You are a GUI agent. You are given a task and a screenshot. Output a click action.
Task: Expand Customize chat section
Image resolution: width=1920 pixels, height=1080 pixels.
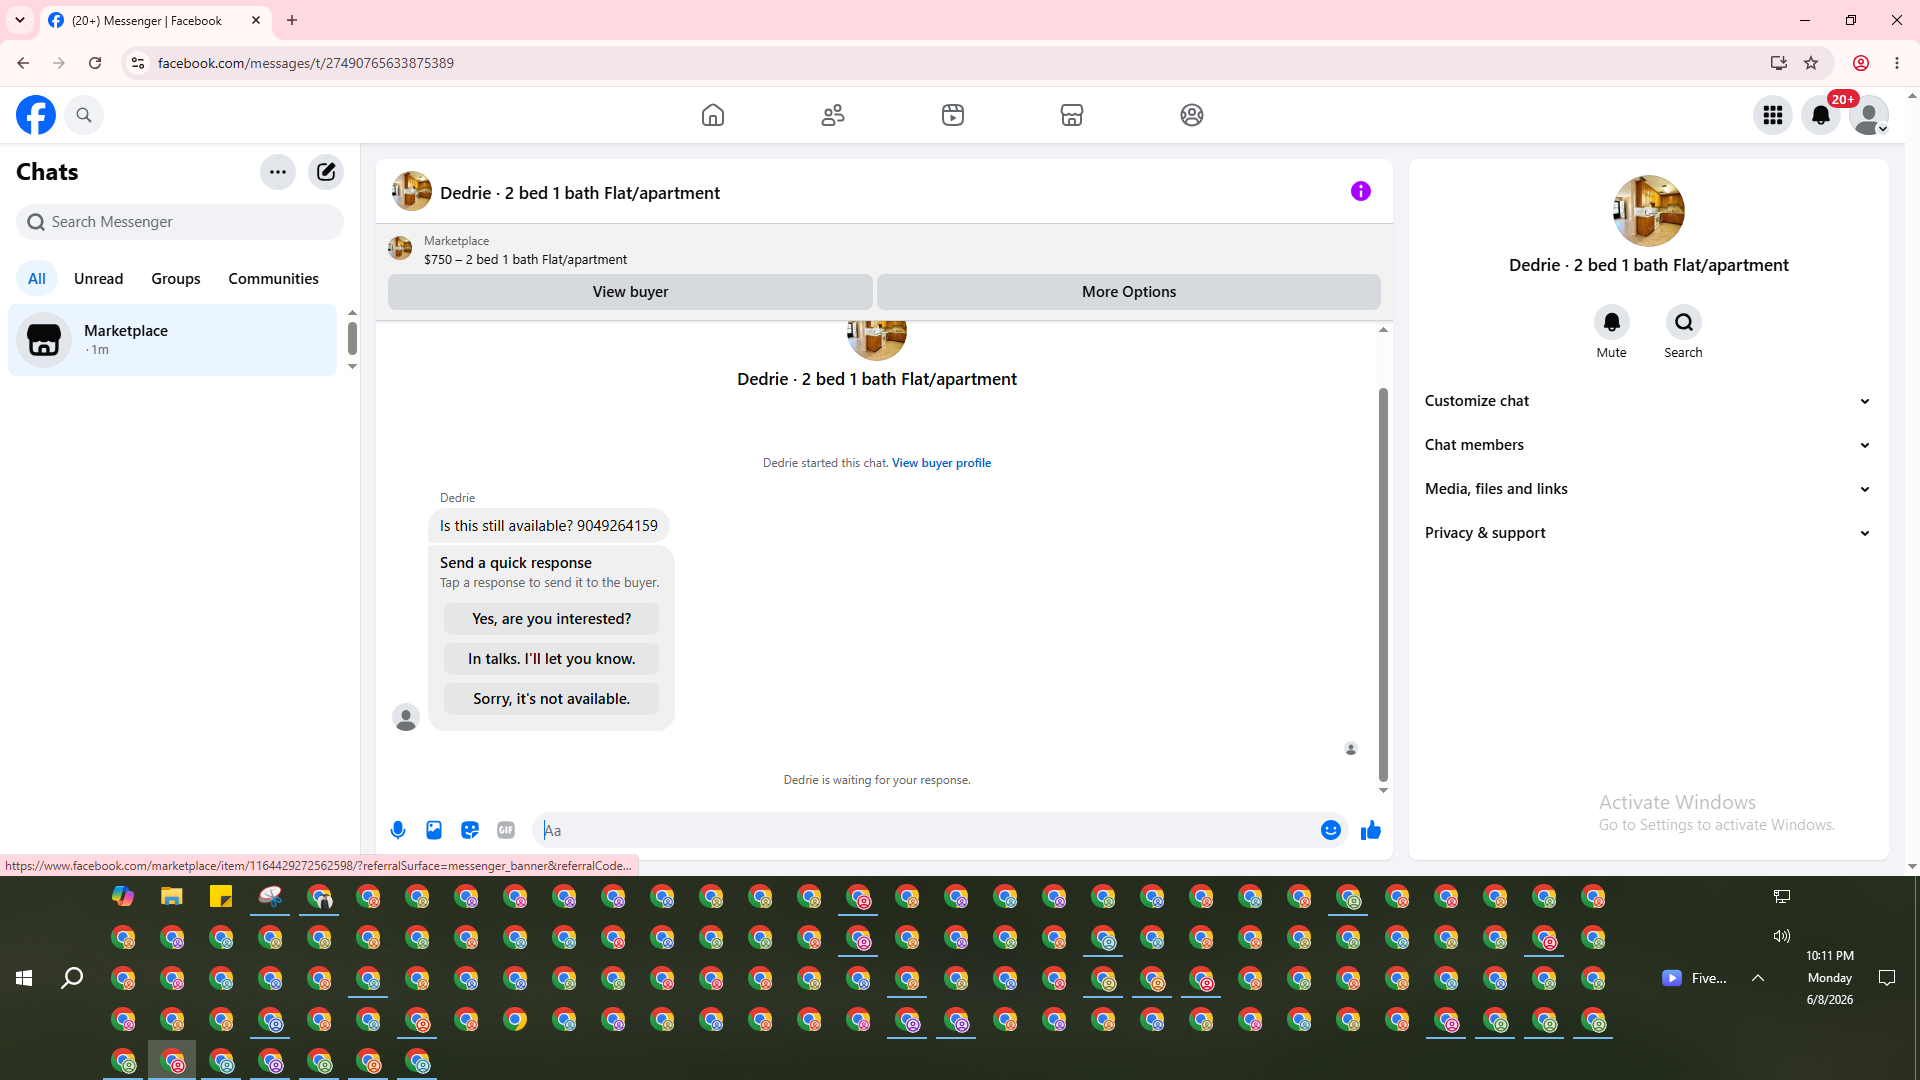pos(1648,401)
